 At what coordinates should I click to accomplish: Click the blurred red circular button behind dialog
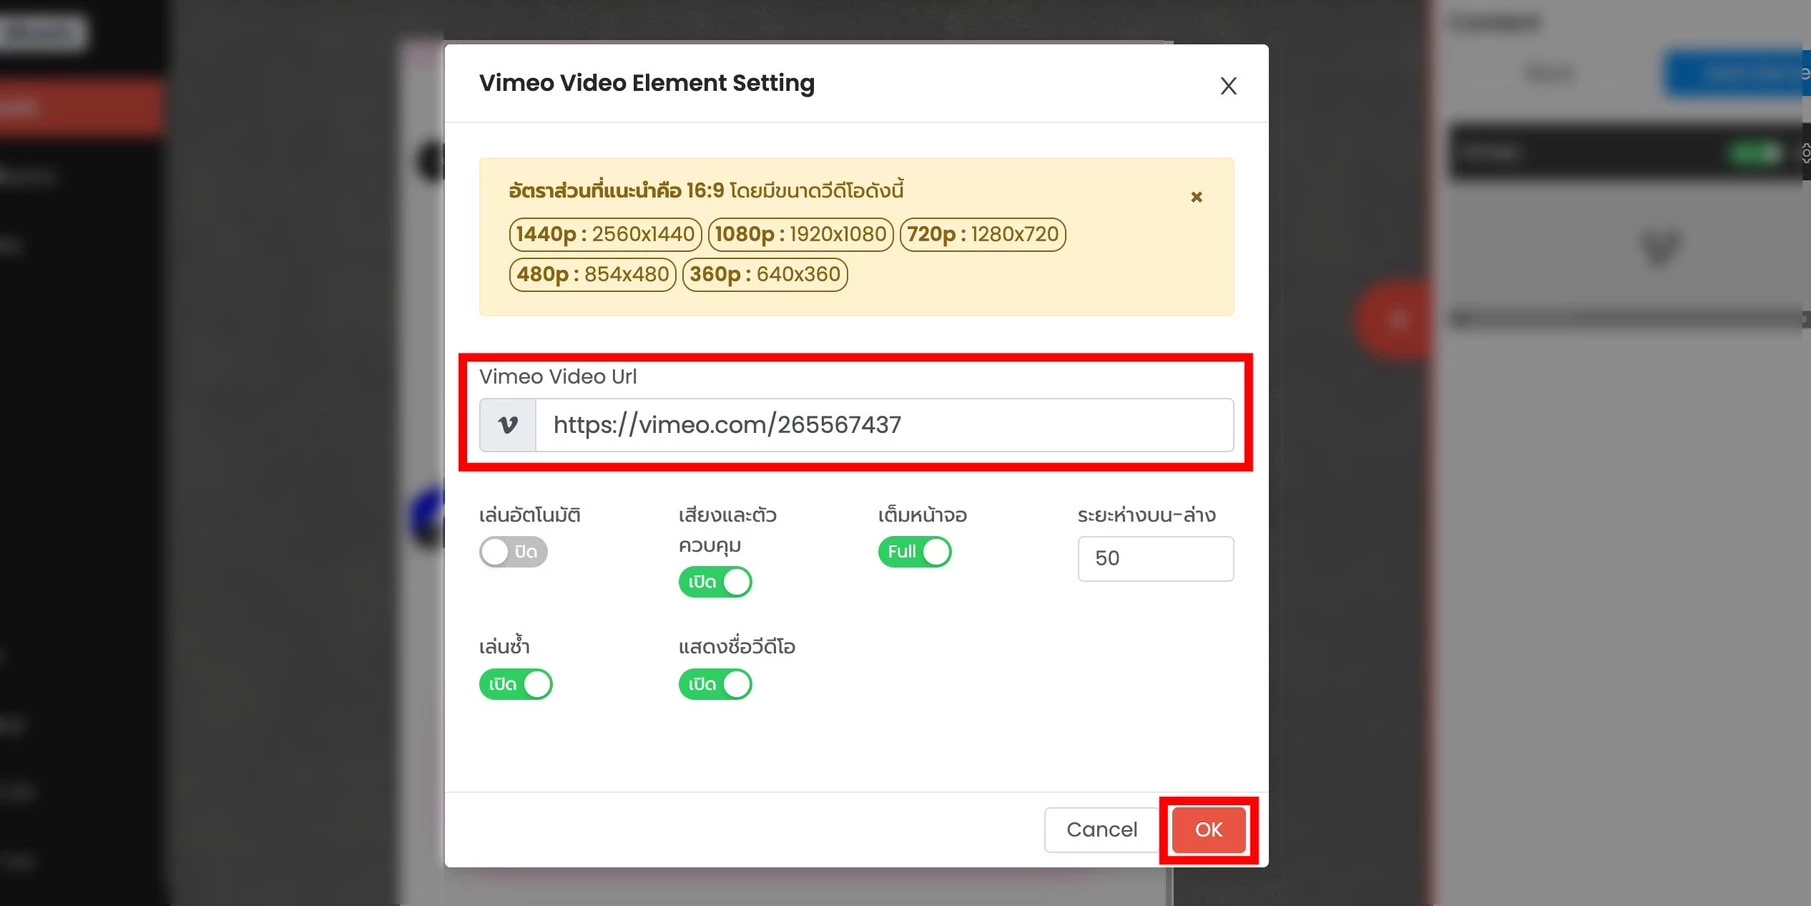(1395, 320)
